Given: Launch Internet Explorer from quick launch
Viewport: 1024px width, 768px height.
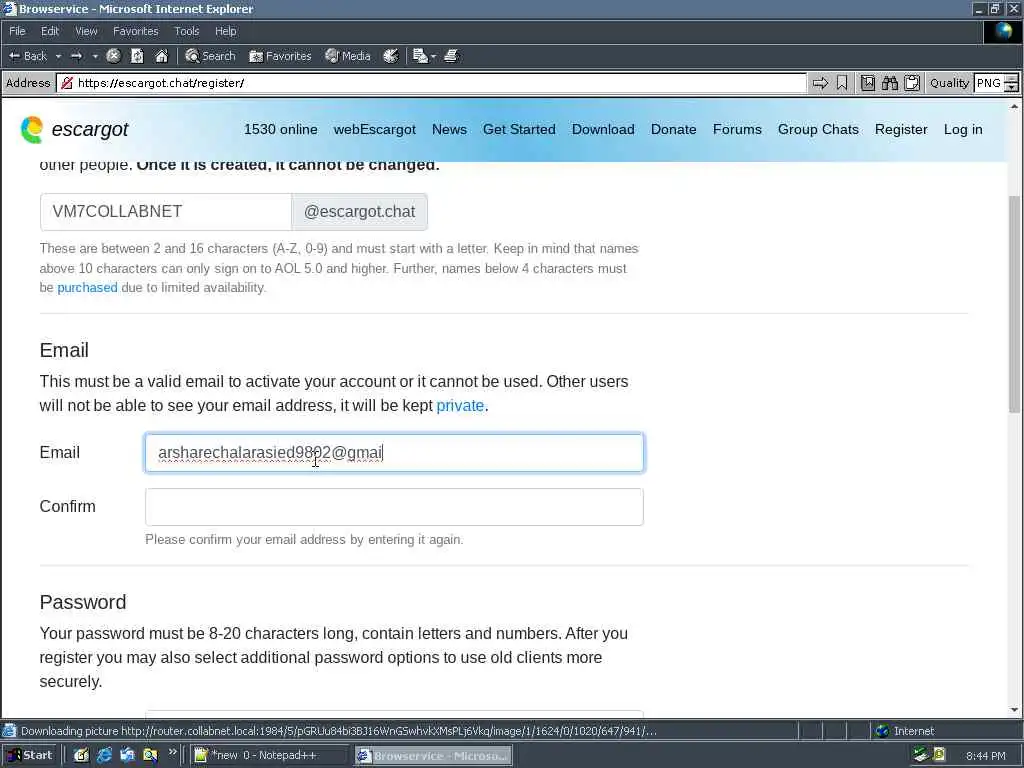Looking at the screenshot, I should [104, 756].
